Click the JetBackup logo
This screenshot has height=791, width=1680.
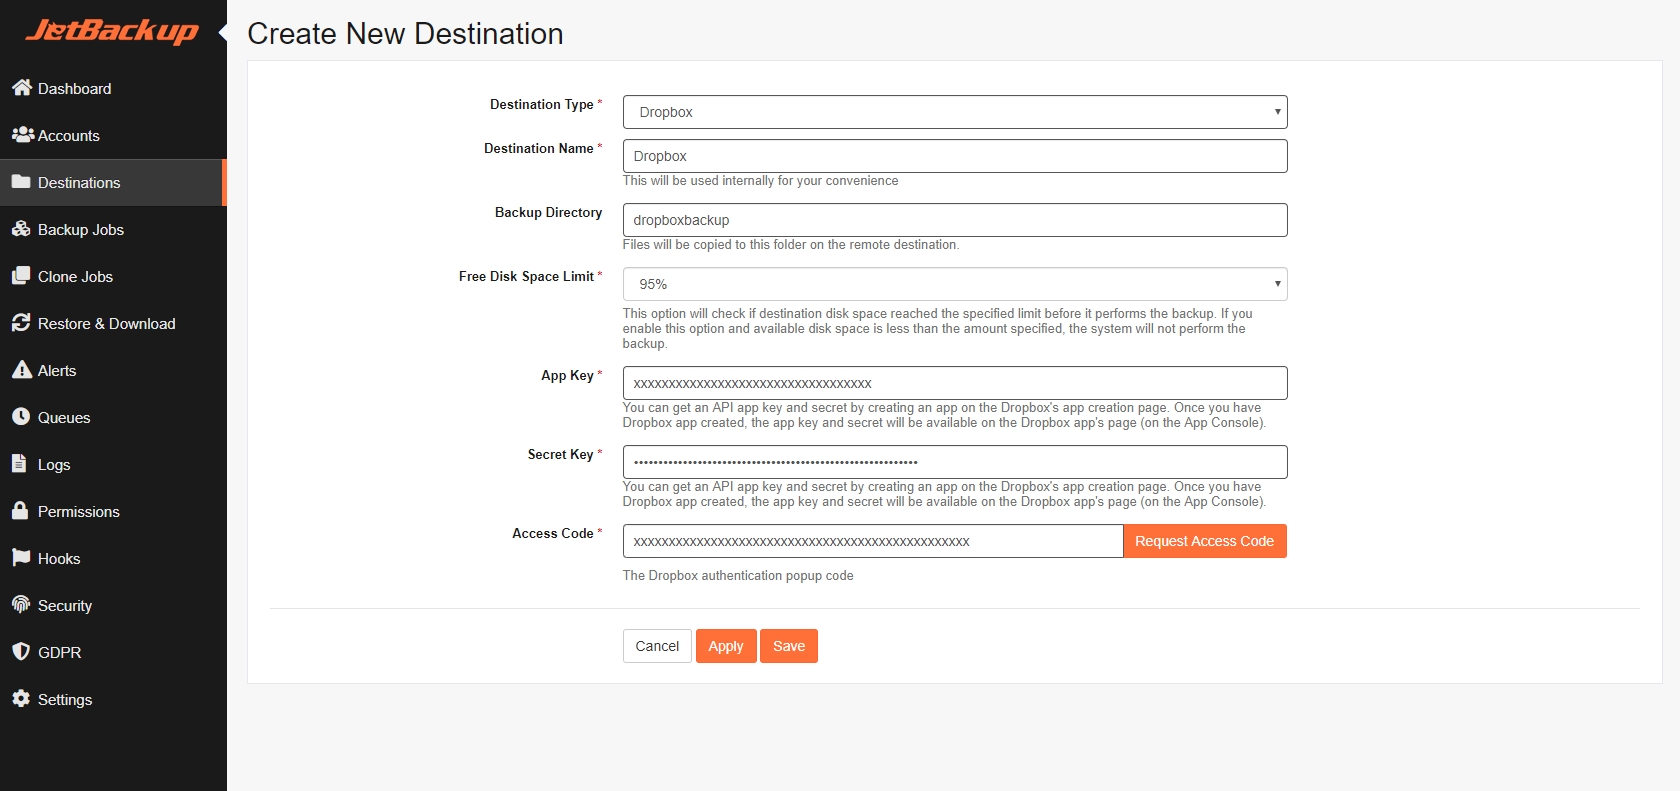[112, 31]
